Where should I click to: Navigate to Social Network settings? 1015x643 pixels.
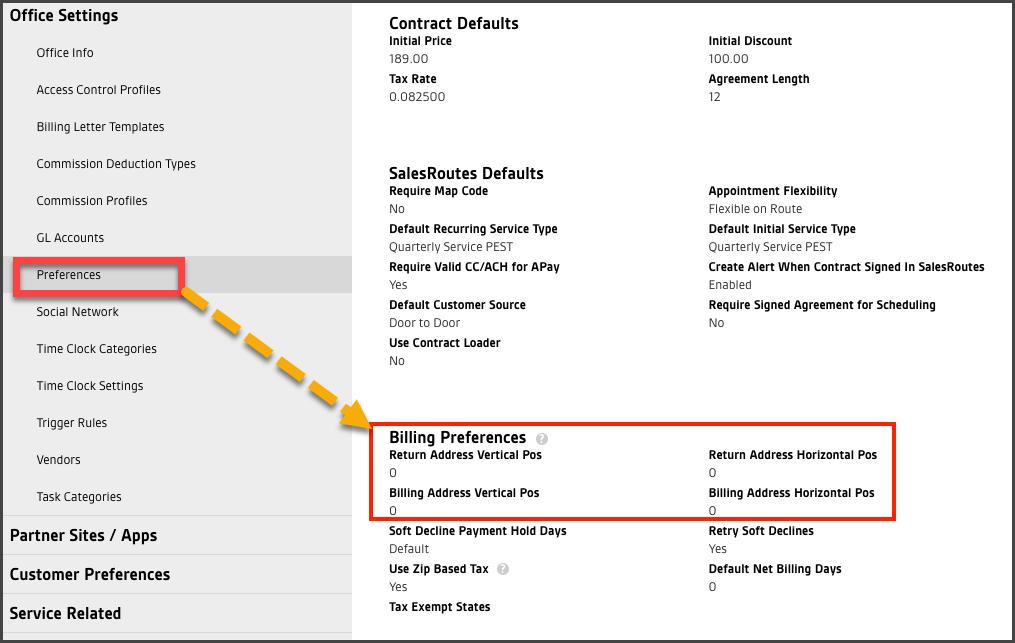(77, 312)
